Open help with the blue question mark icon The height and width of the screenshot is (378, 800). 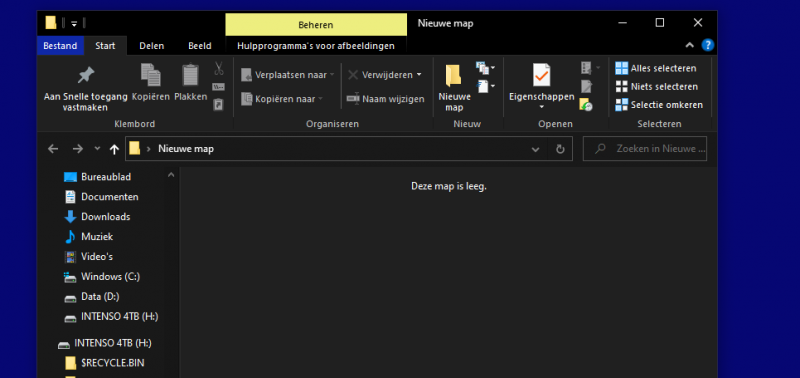click(708, 45)
